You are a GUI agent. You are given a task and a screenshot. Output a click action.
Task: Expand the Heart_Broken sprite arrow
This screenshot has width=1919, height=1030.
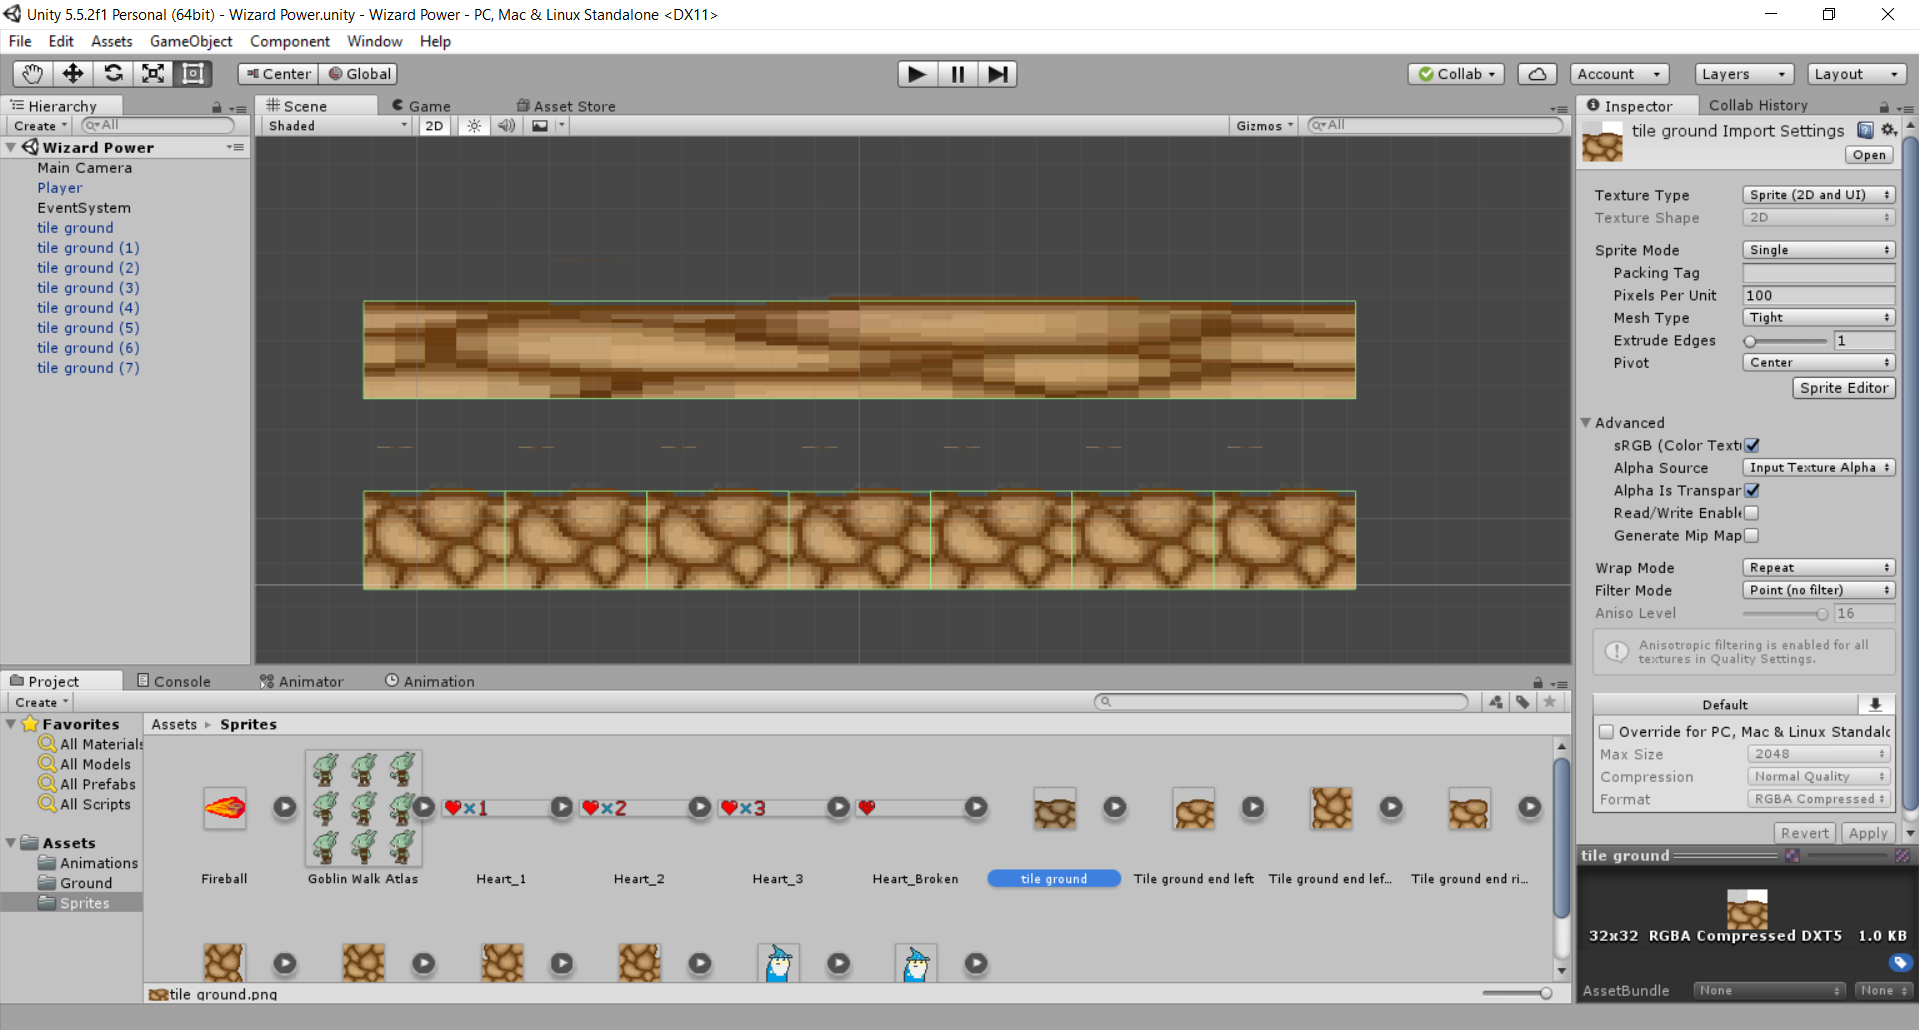(976, 807)
